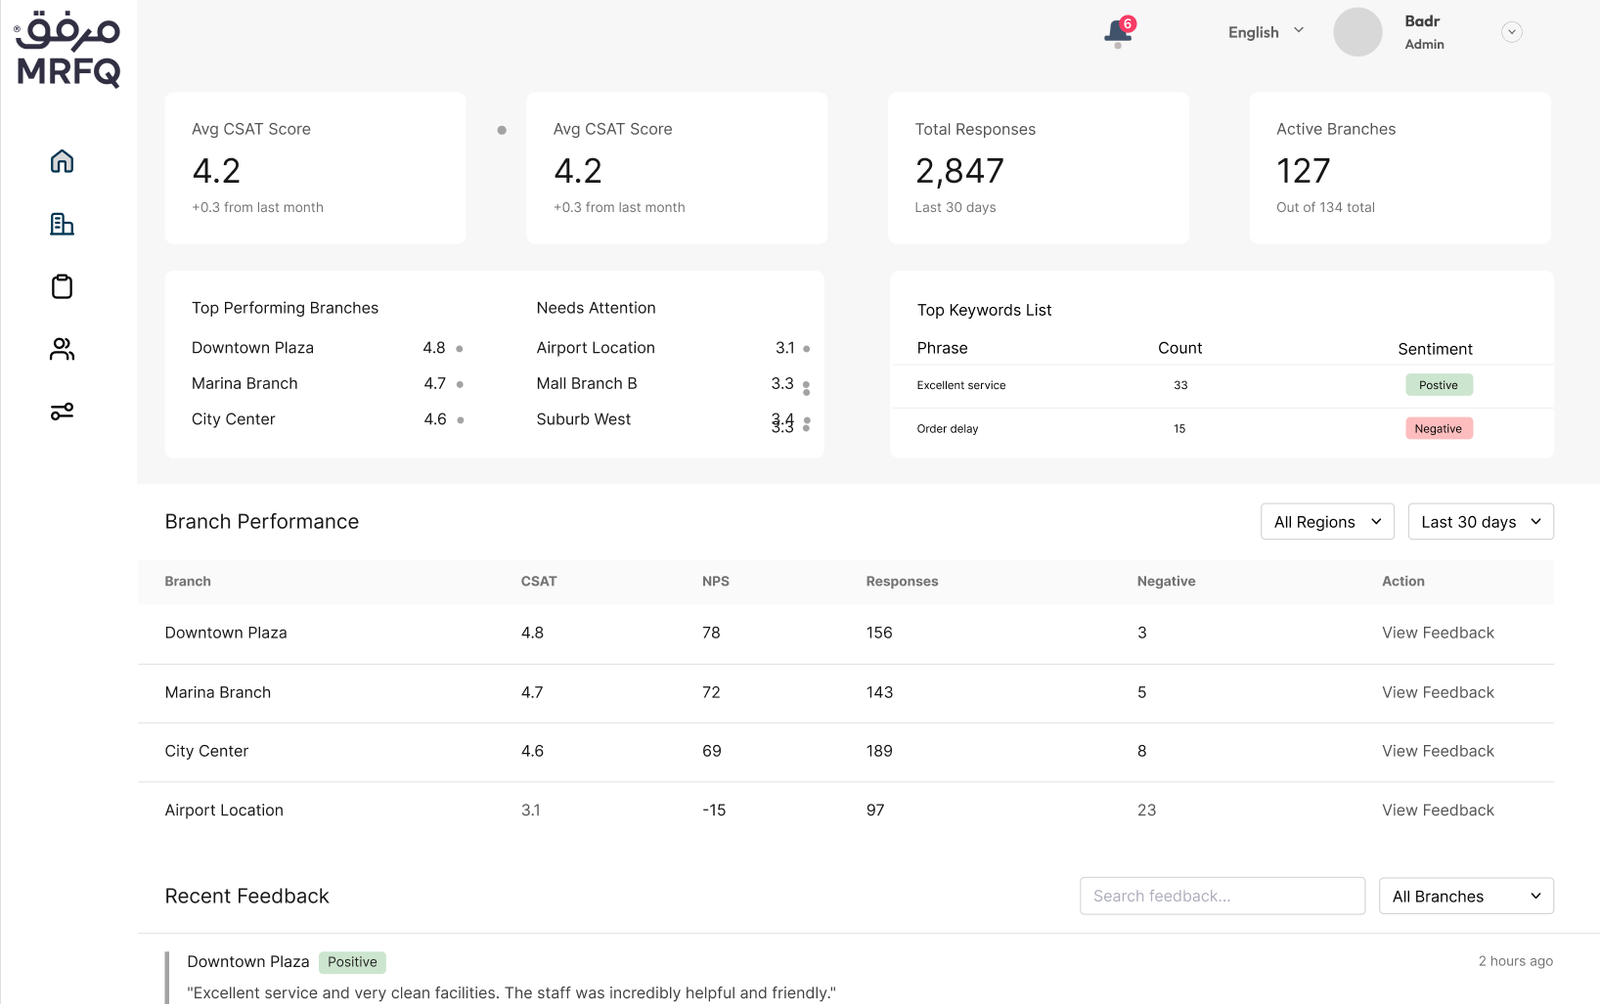The height and width of the screenshot is (1004, 1600).
Task: Click the notification bell icon
Action: [x=1117, y=33]
